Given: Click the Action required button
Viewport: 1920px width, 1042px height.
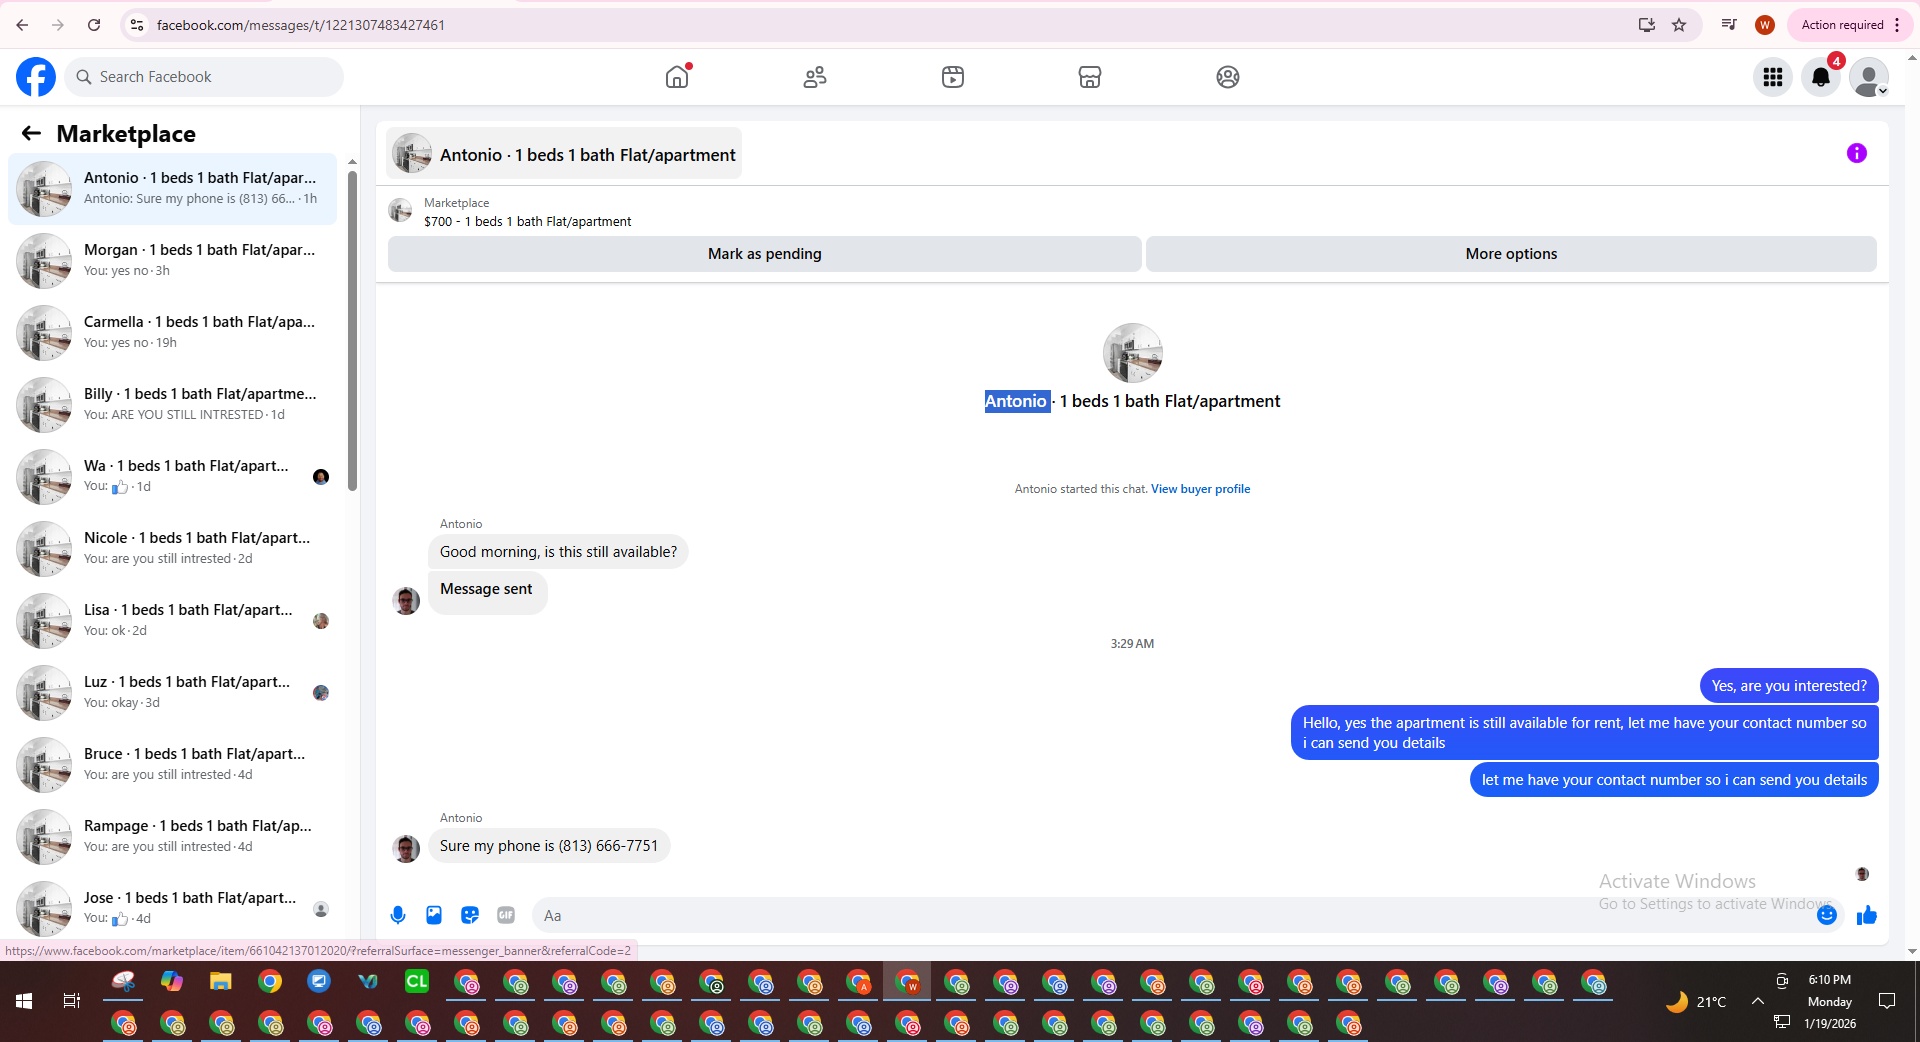Looking at the screenshot, I should [1842, 25].
